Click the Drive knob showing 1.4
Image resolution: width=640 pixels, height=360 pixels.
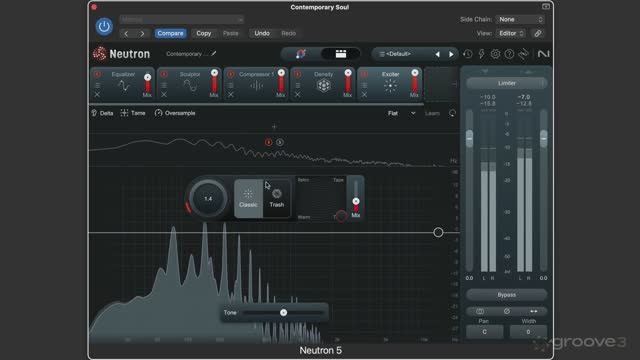click(208, 198)
